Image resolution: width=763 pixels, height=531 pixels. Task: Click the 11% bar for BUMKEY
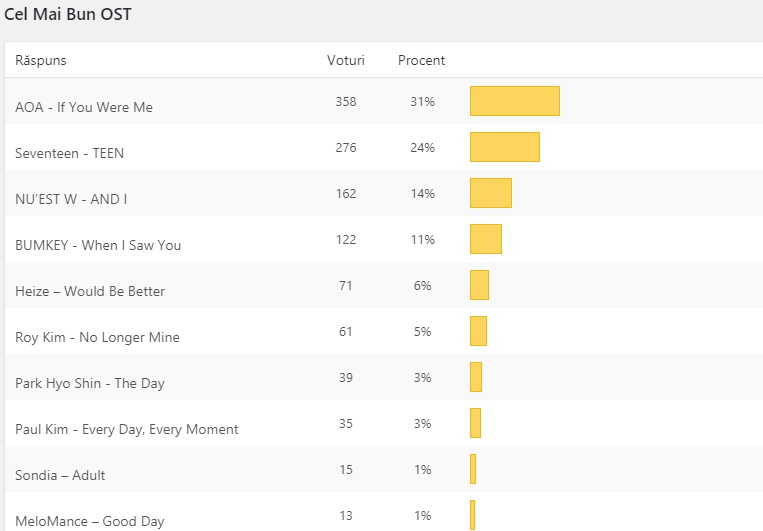click(x=485, y=239)
